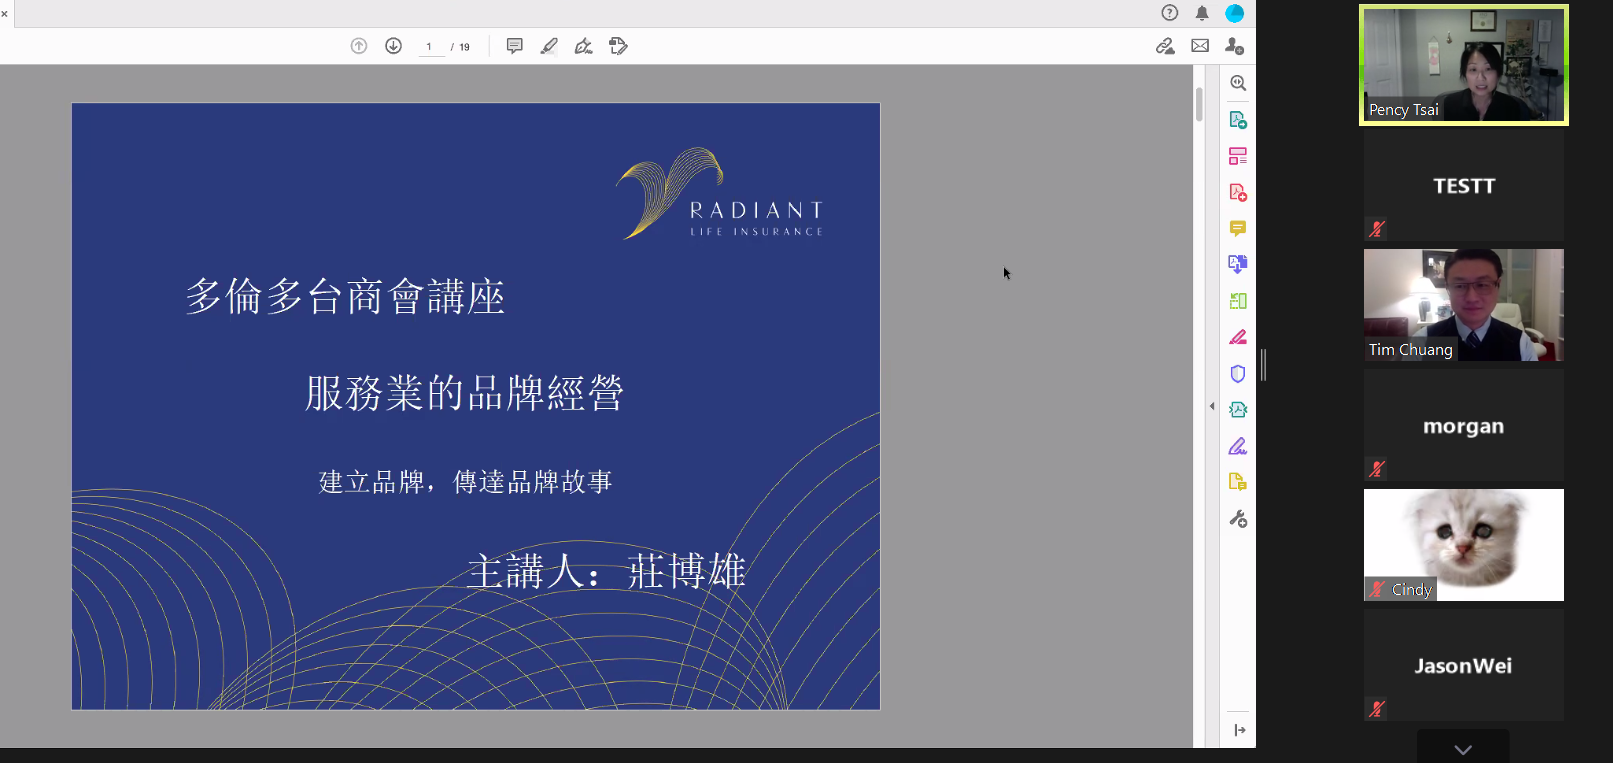Viewport: 1613px width, 763px height.
Task: Open the yellow Comment tool
Action: tap(1238, 229)
